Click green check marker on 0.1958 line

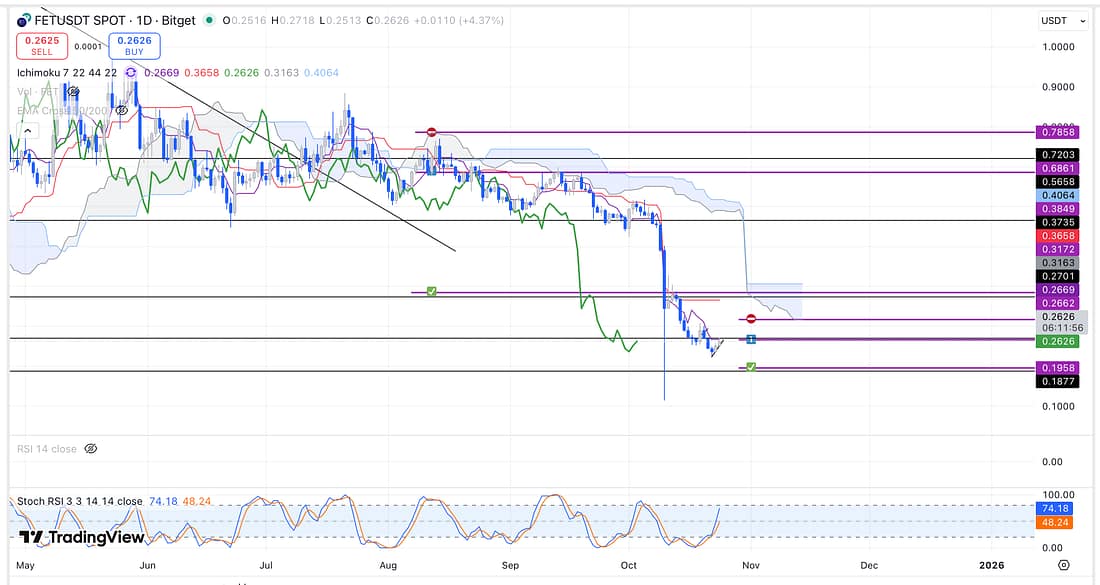[x=751, y=367]
